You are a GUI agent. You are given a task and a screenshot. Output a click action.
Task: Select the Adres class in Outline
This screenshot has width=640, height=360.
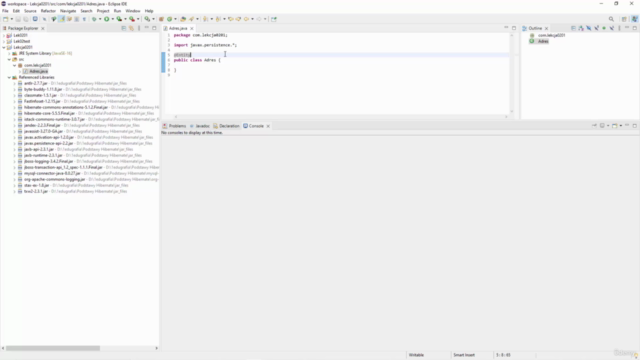tap(543, 41)
